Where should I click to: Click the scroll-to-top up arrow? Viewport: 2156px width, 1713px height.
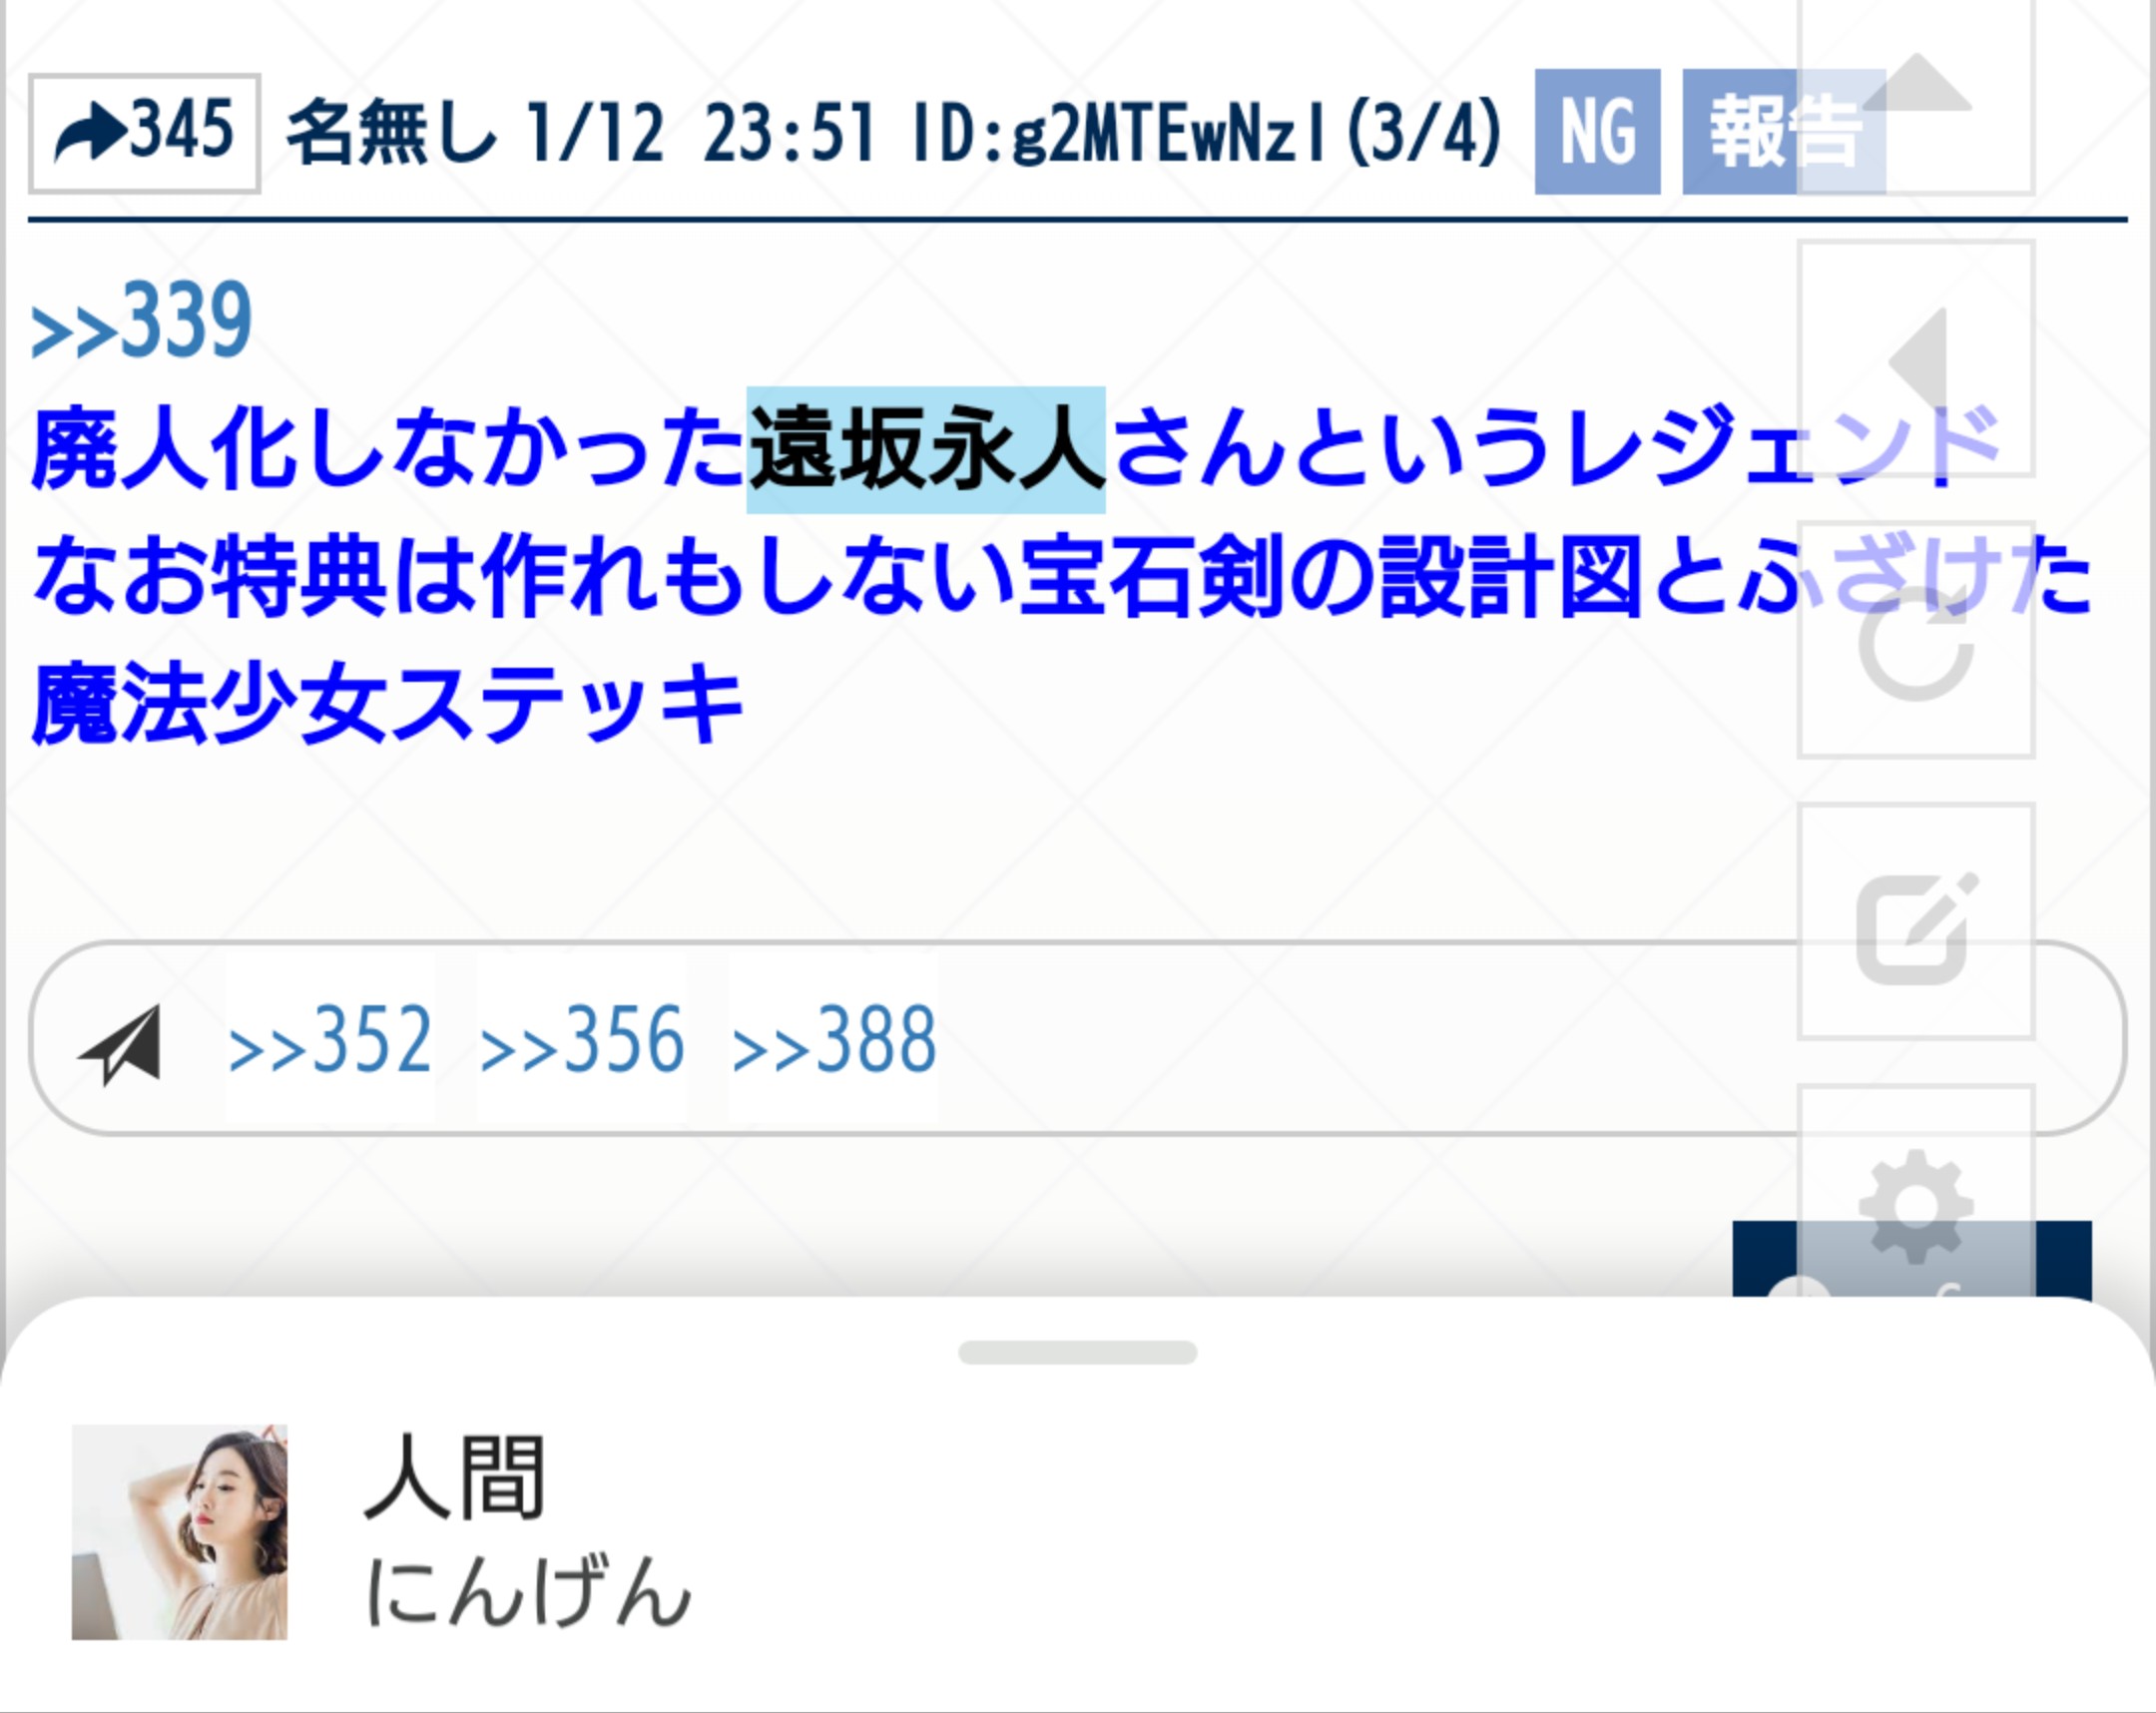[x=1916, y=97]
